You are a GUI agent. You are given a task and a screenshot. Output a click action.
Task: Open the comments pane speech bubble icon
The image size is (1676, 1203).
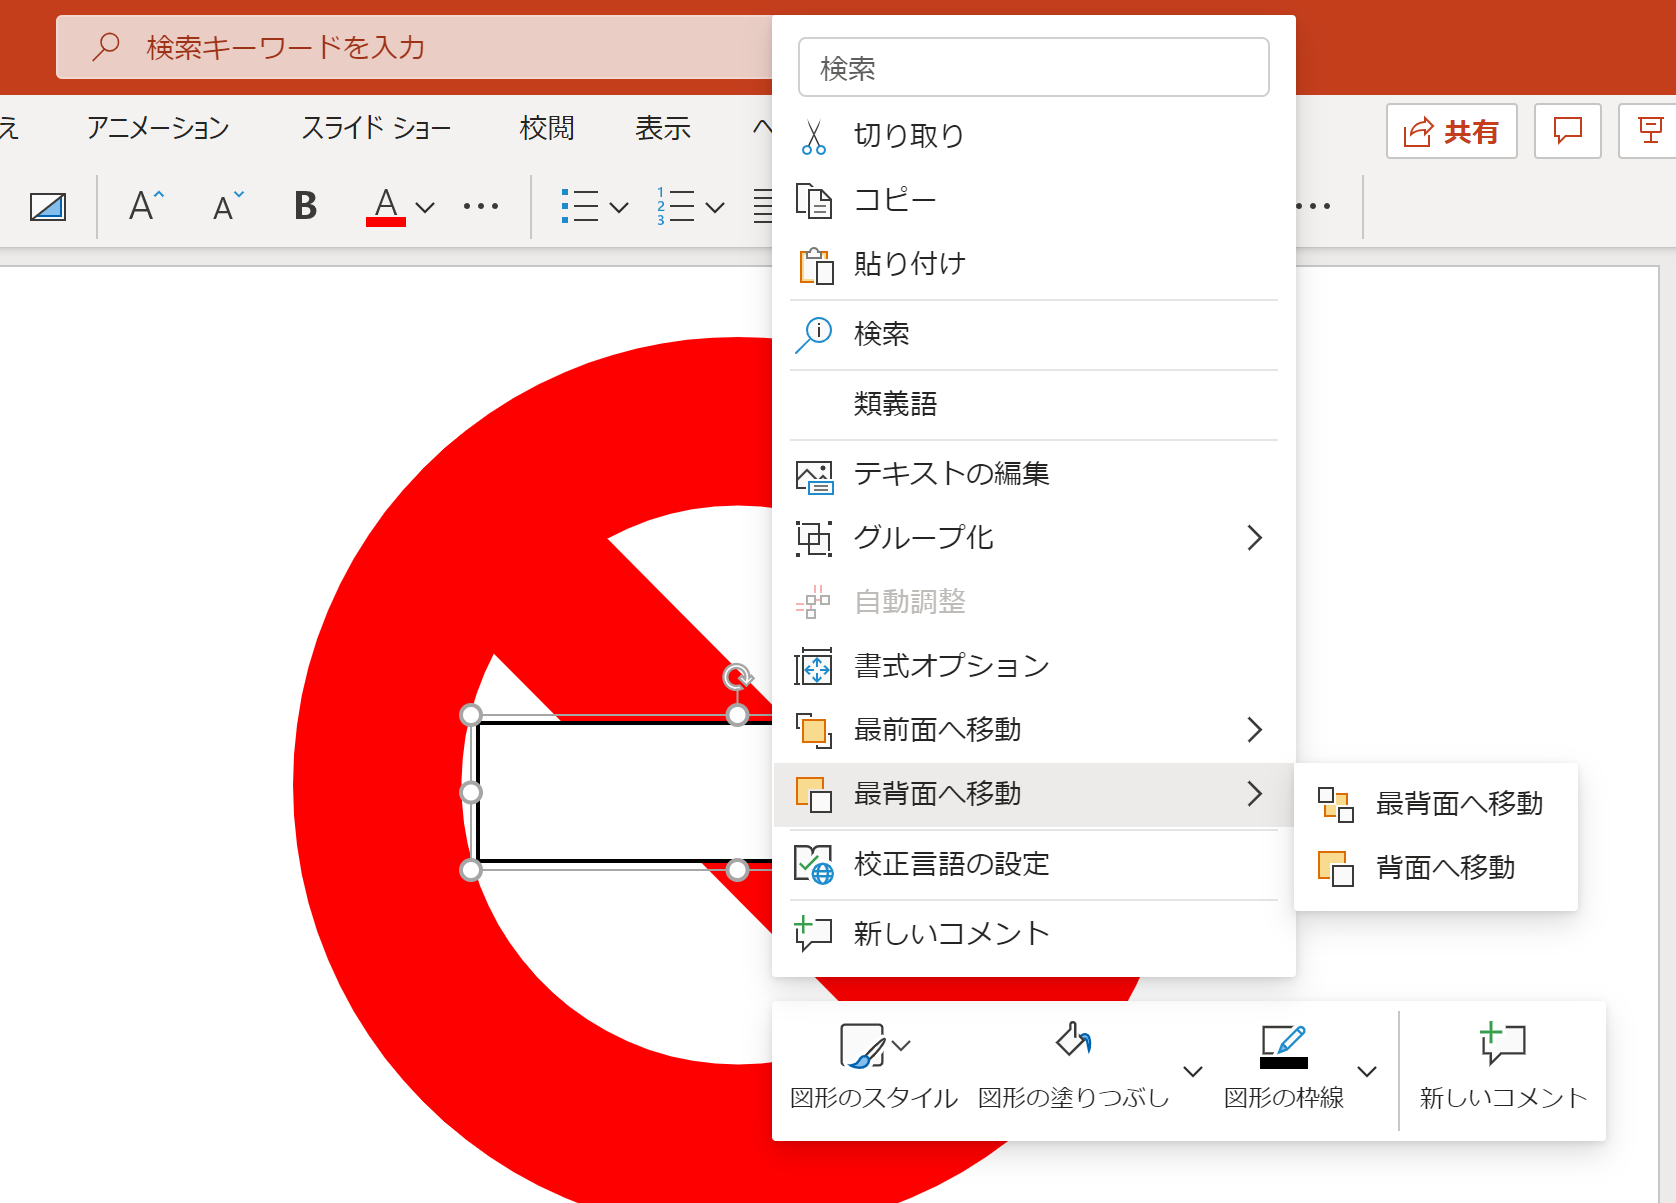point(1568,131)
